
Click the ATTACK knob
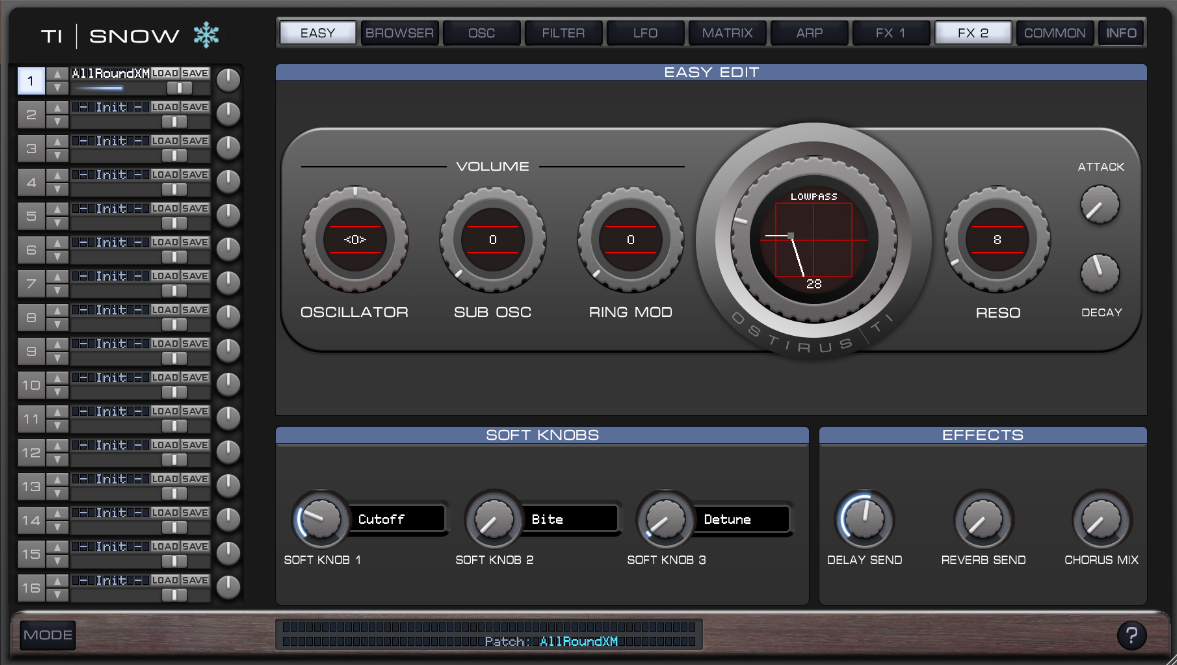(x=1100, y=205)
